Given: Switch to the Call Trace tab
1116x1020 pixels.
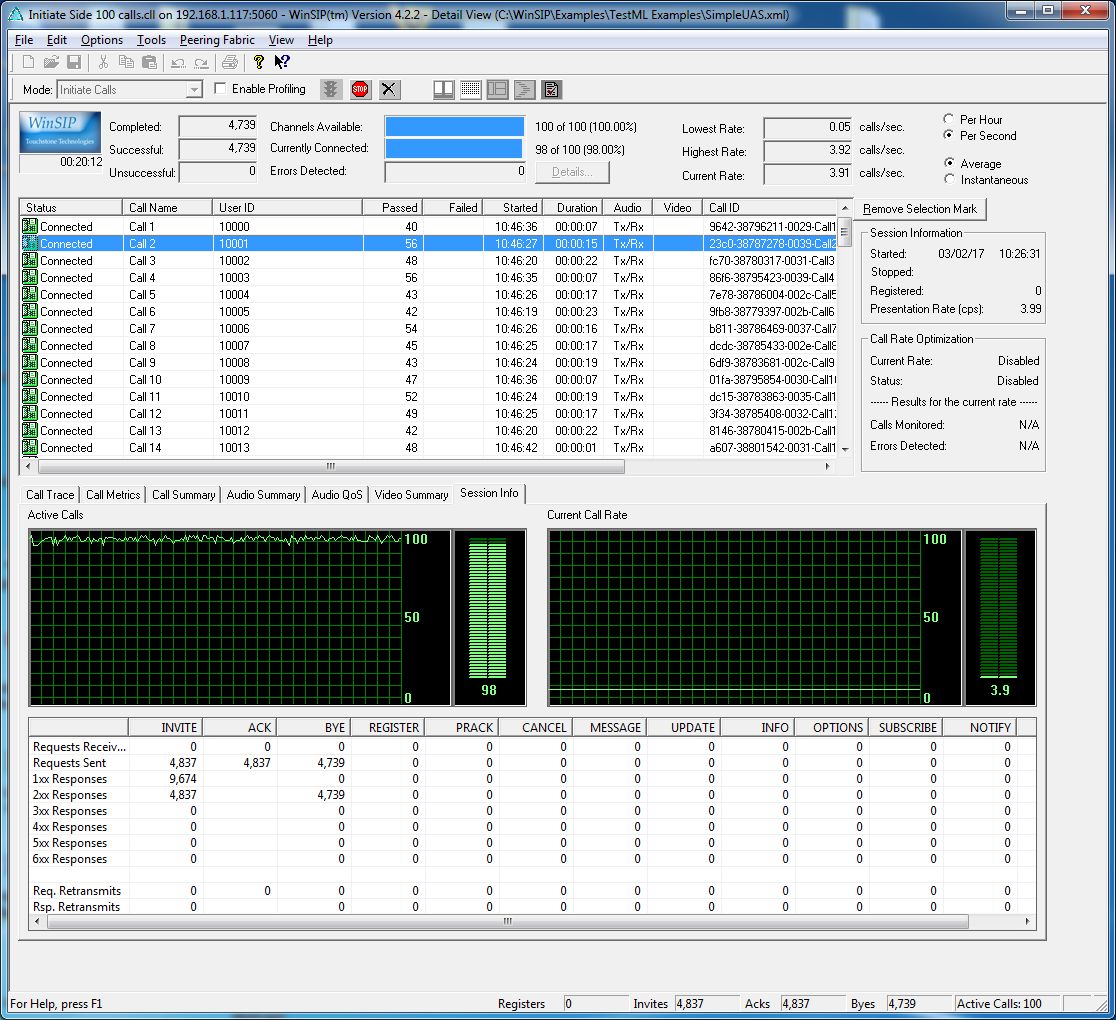Looking at the screenshot, I should (50, 495).
